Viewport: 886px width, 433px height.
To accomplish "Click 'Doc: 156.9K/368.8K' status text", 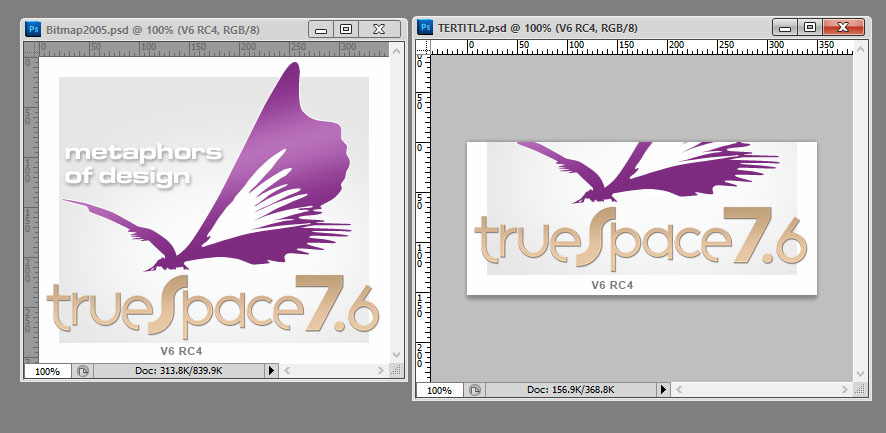I will (x=571, y=389).
